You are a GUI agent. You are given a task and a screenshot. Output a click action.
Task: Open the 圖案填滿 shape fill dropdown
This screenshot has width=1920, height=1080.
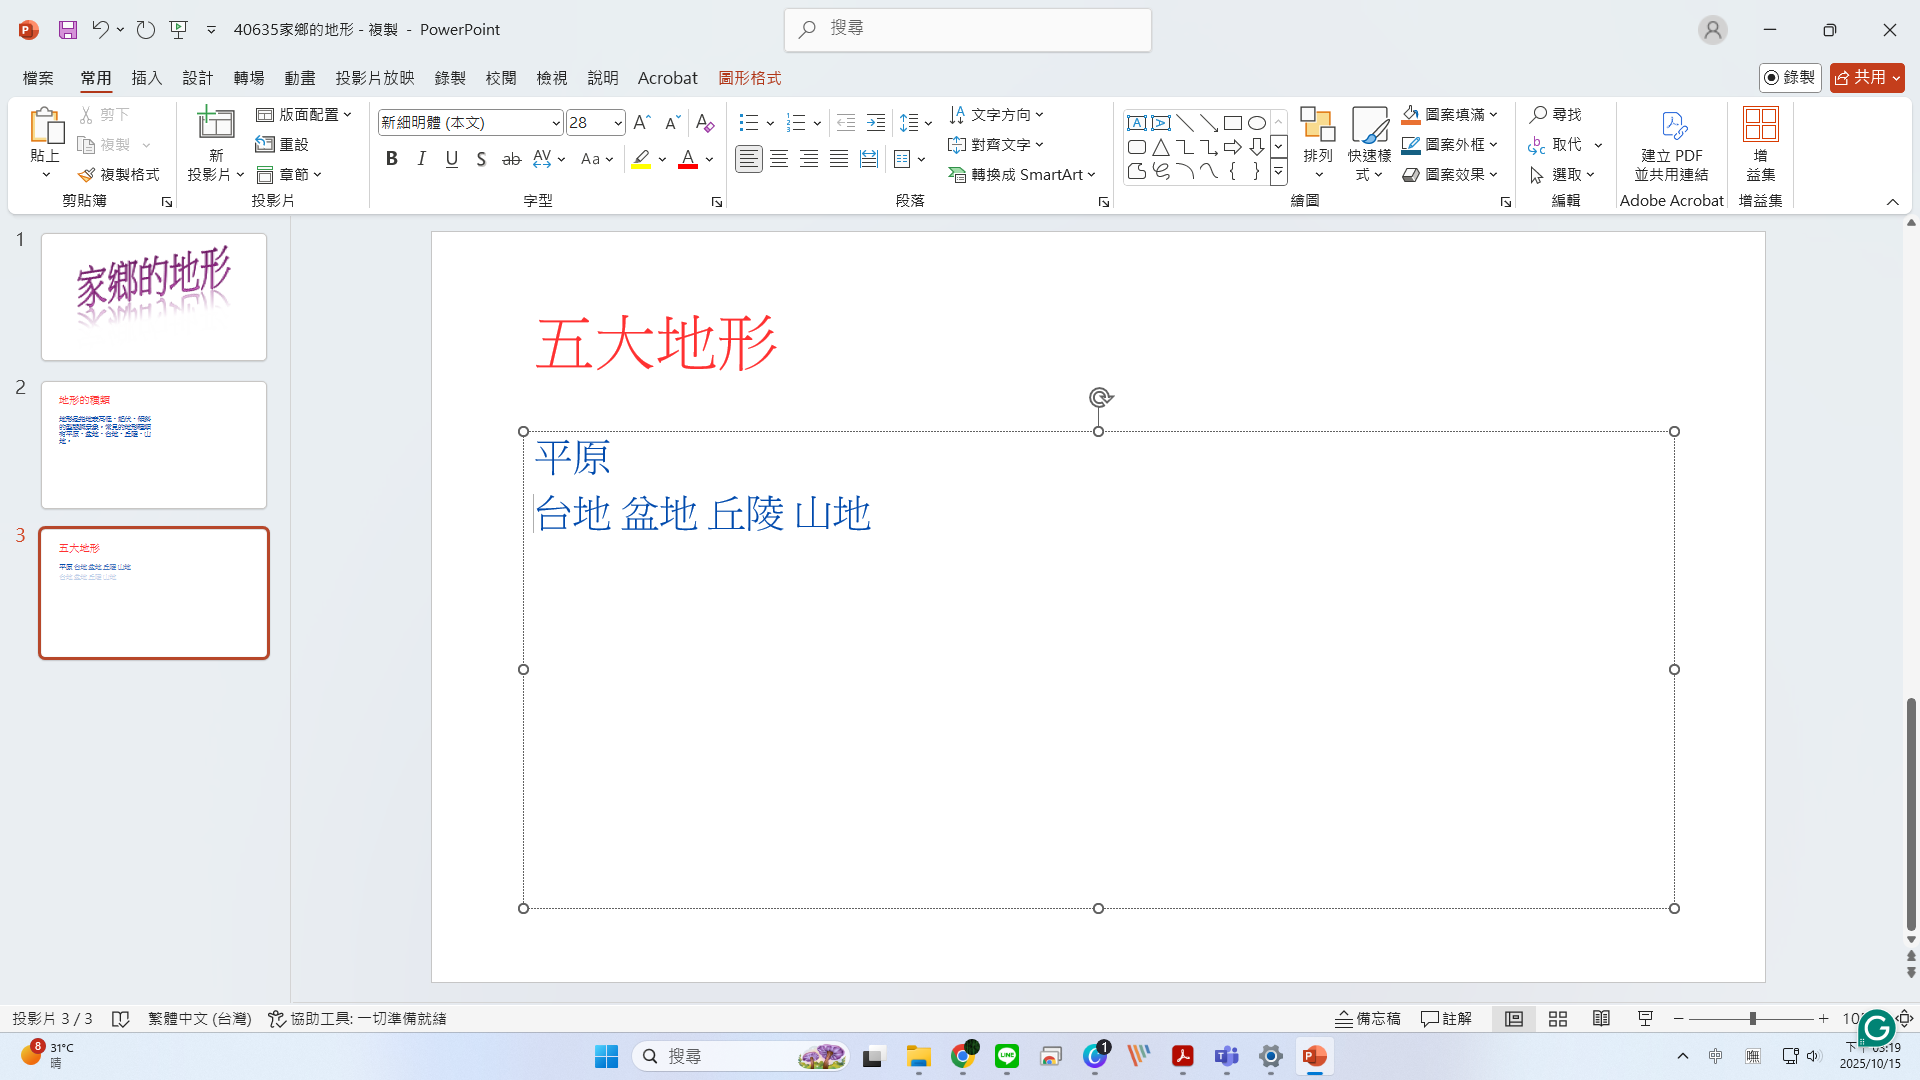tap(1494, 114)
